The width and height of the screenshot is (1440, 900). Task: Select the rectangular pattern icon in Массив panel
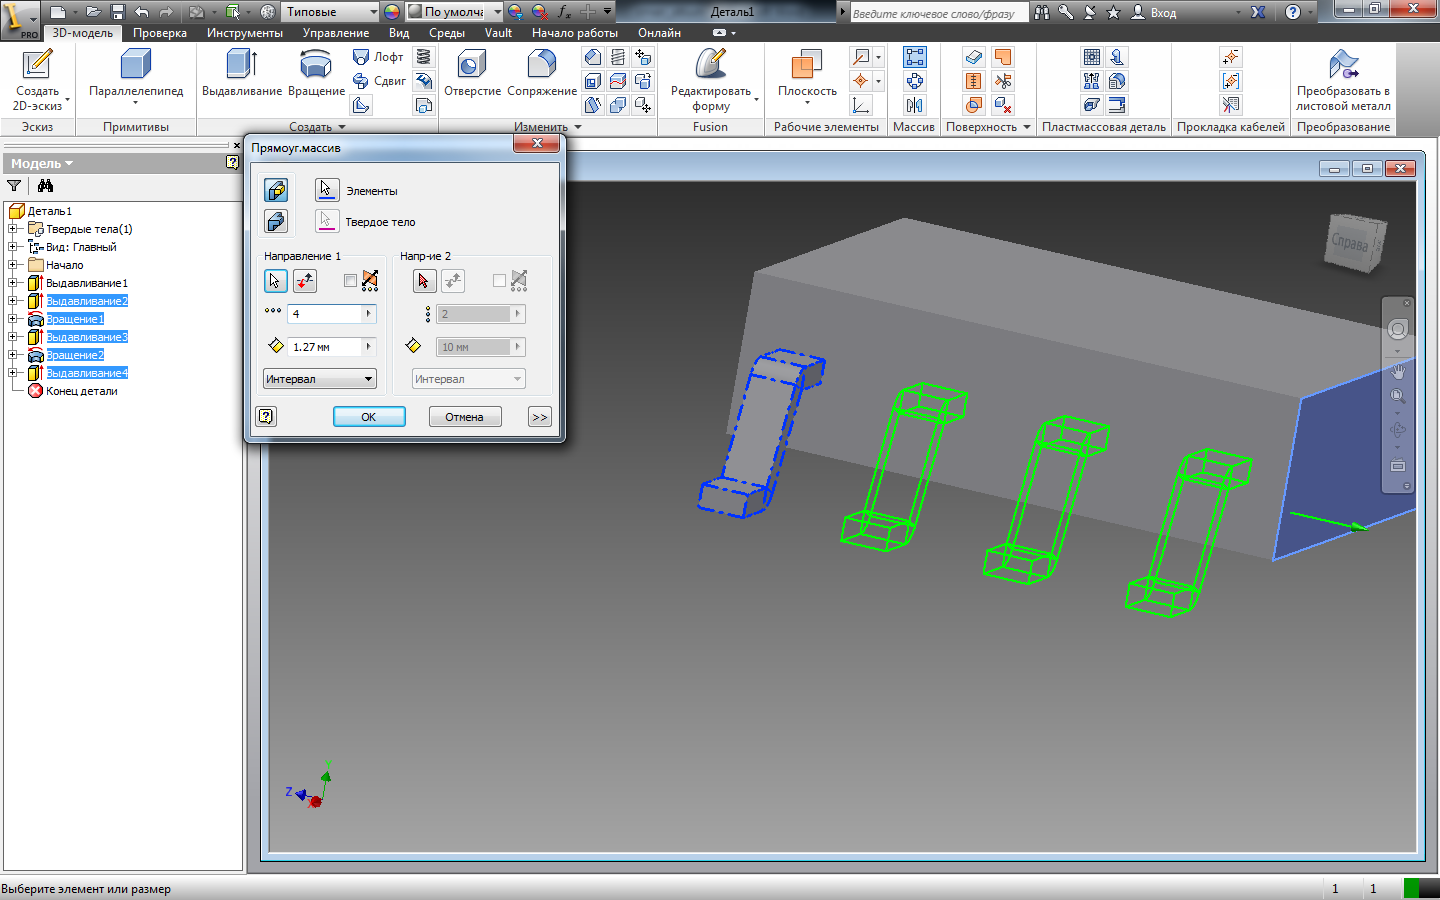914,57
